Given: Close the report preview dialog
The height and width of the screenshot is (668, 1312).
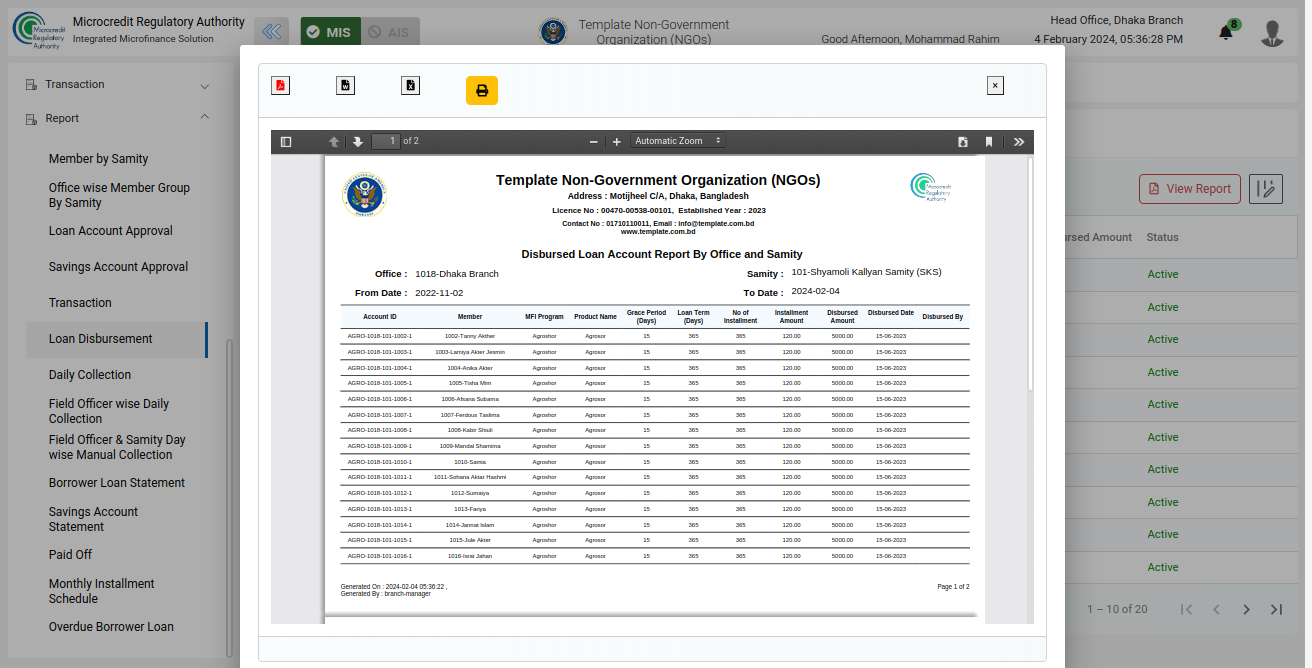Looking at the screenshot, I should coord(995,86).
